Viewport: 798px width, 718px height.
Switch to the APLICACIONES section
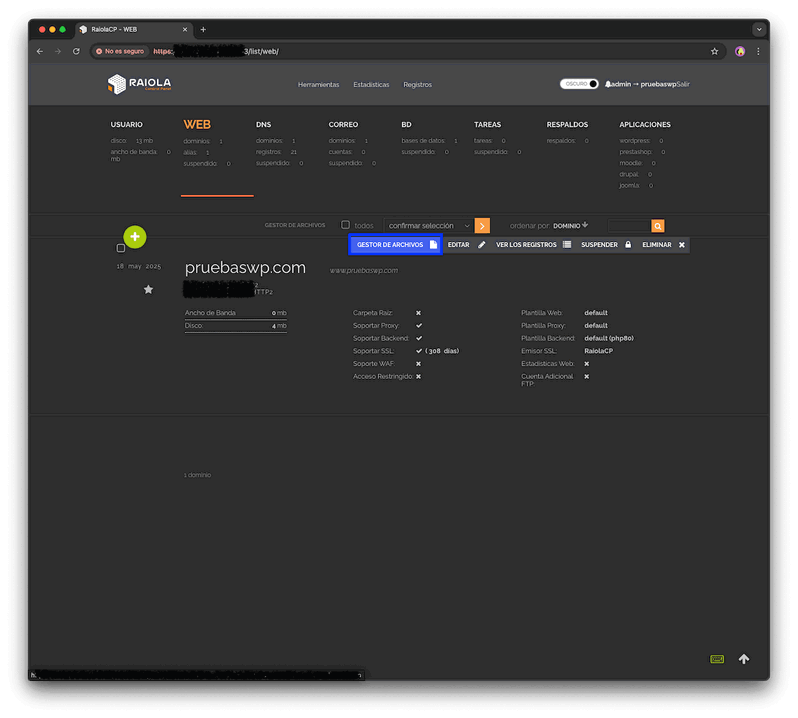pos(644,124)
